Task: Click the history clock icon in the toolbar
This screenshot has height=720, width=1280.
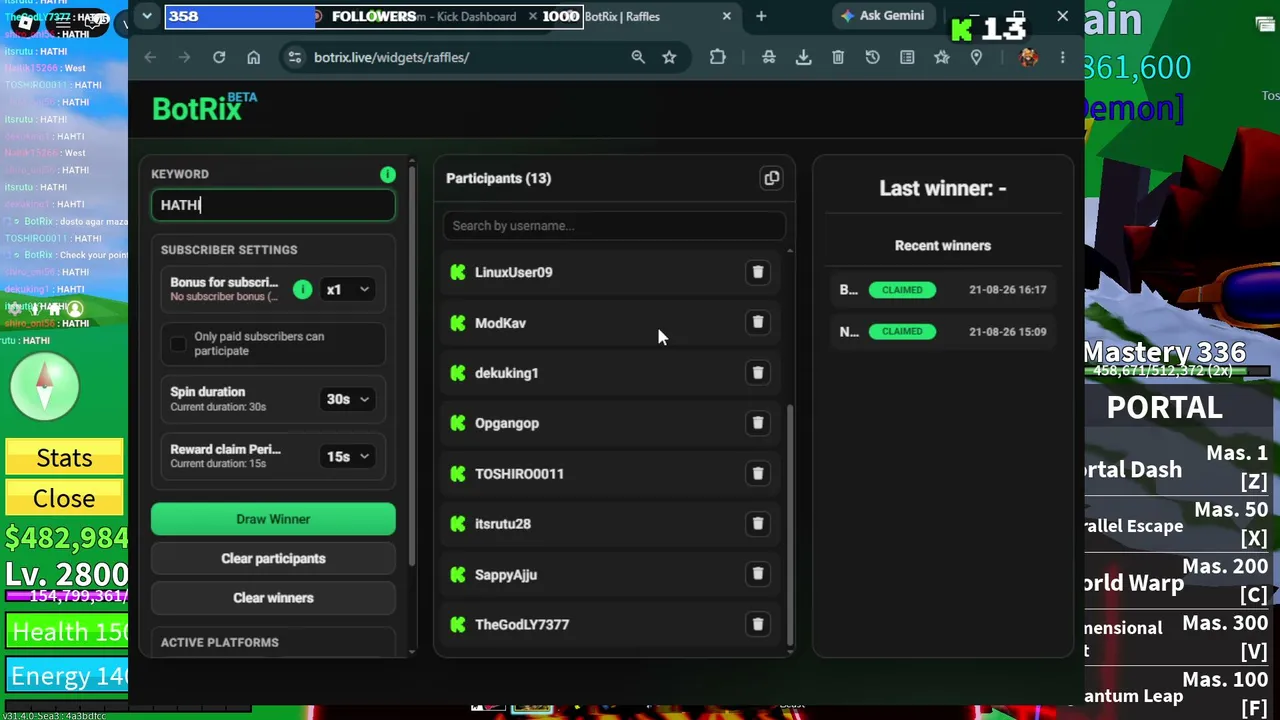Action: [872, 57]
